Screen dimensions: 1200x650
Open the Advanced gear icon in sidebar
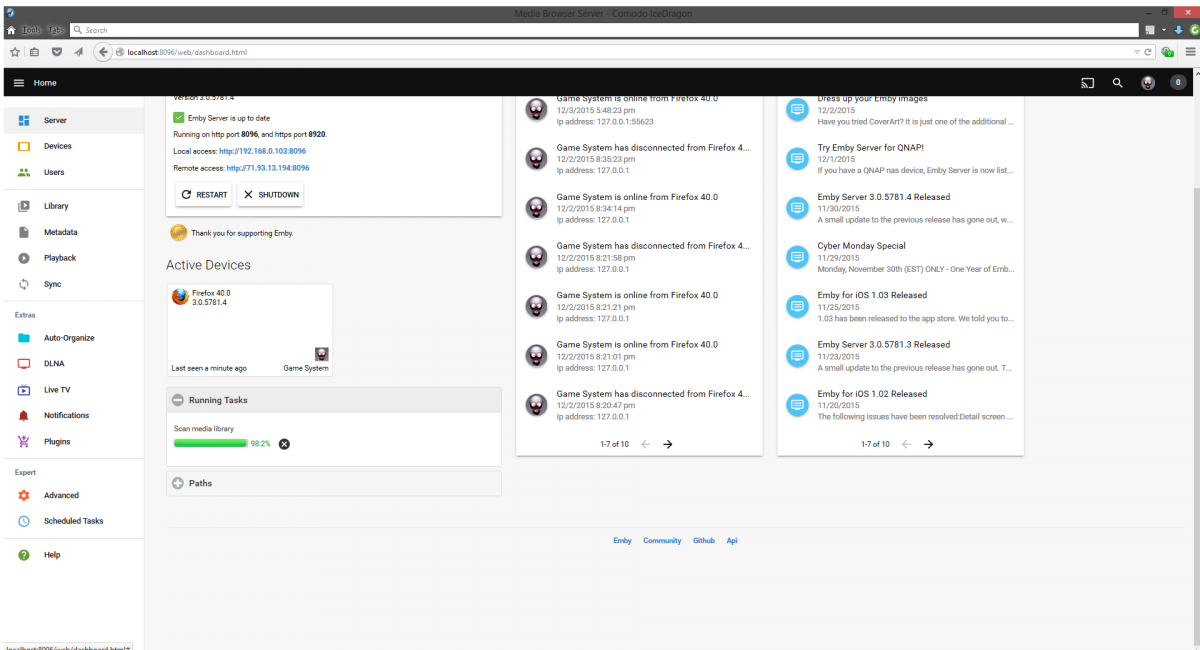(x=24, y=495)
